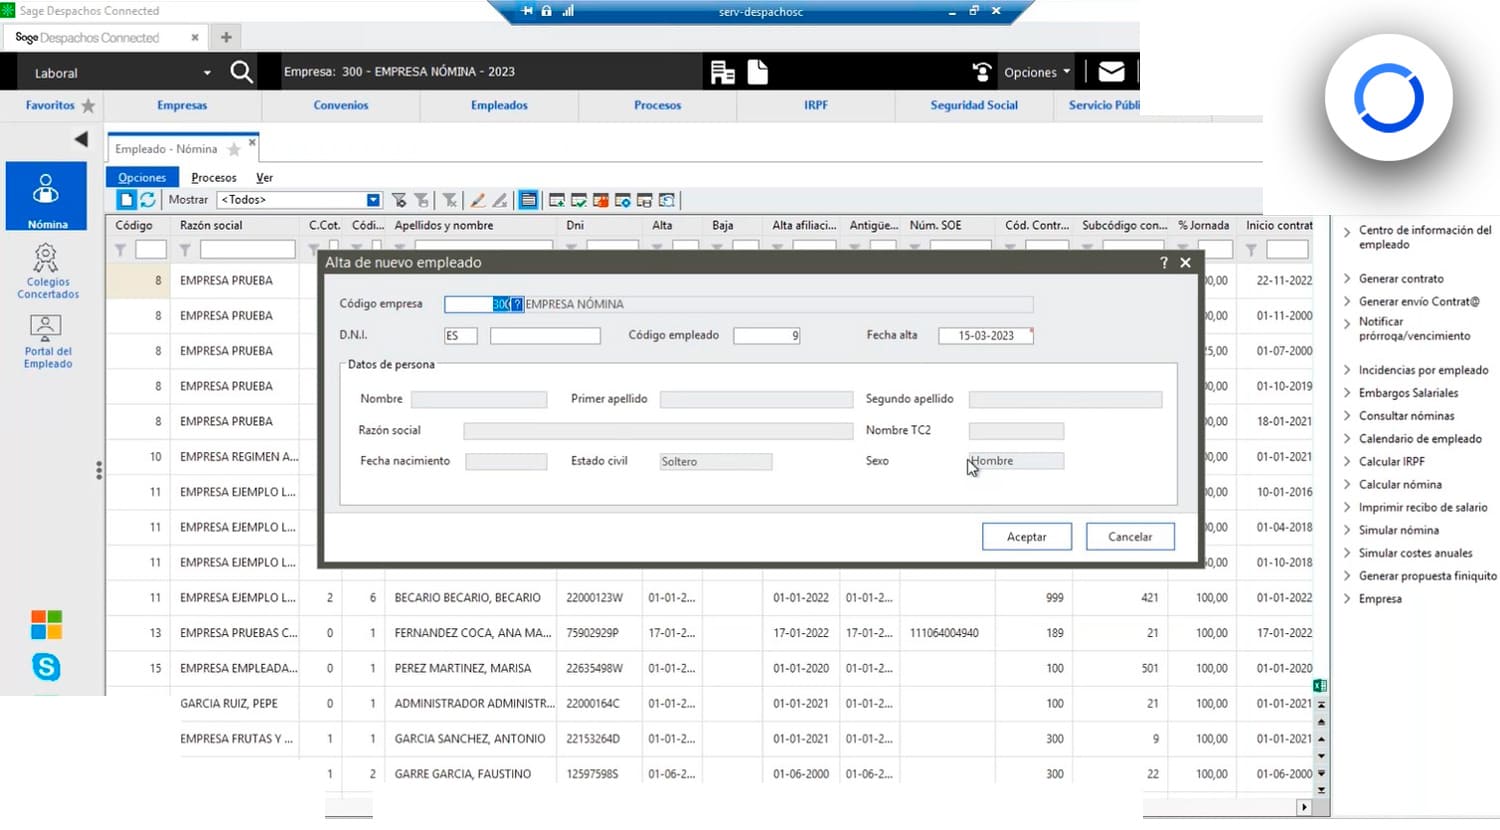Screen dimensions: 1500x830
Task: Open the mail envelope icon
Action: 1111,72
